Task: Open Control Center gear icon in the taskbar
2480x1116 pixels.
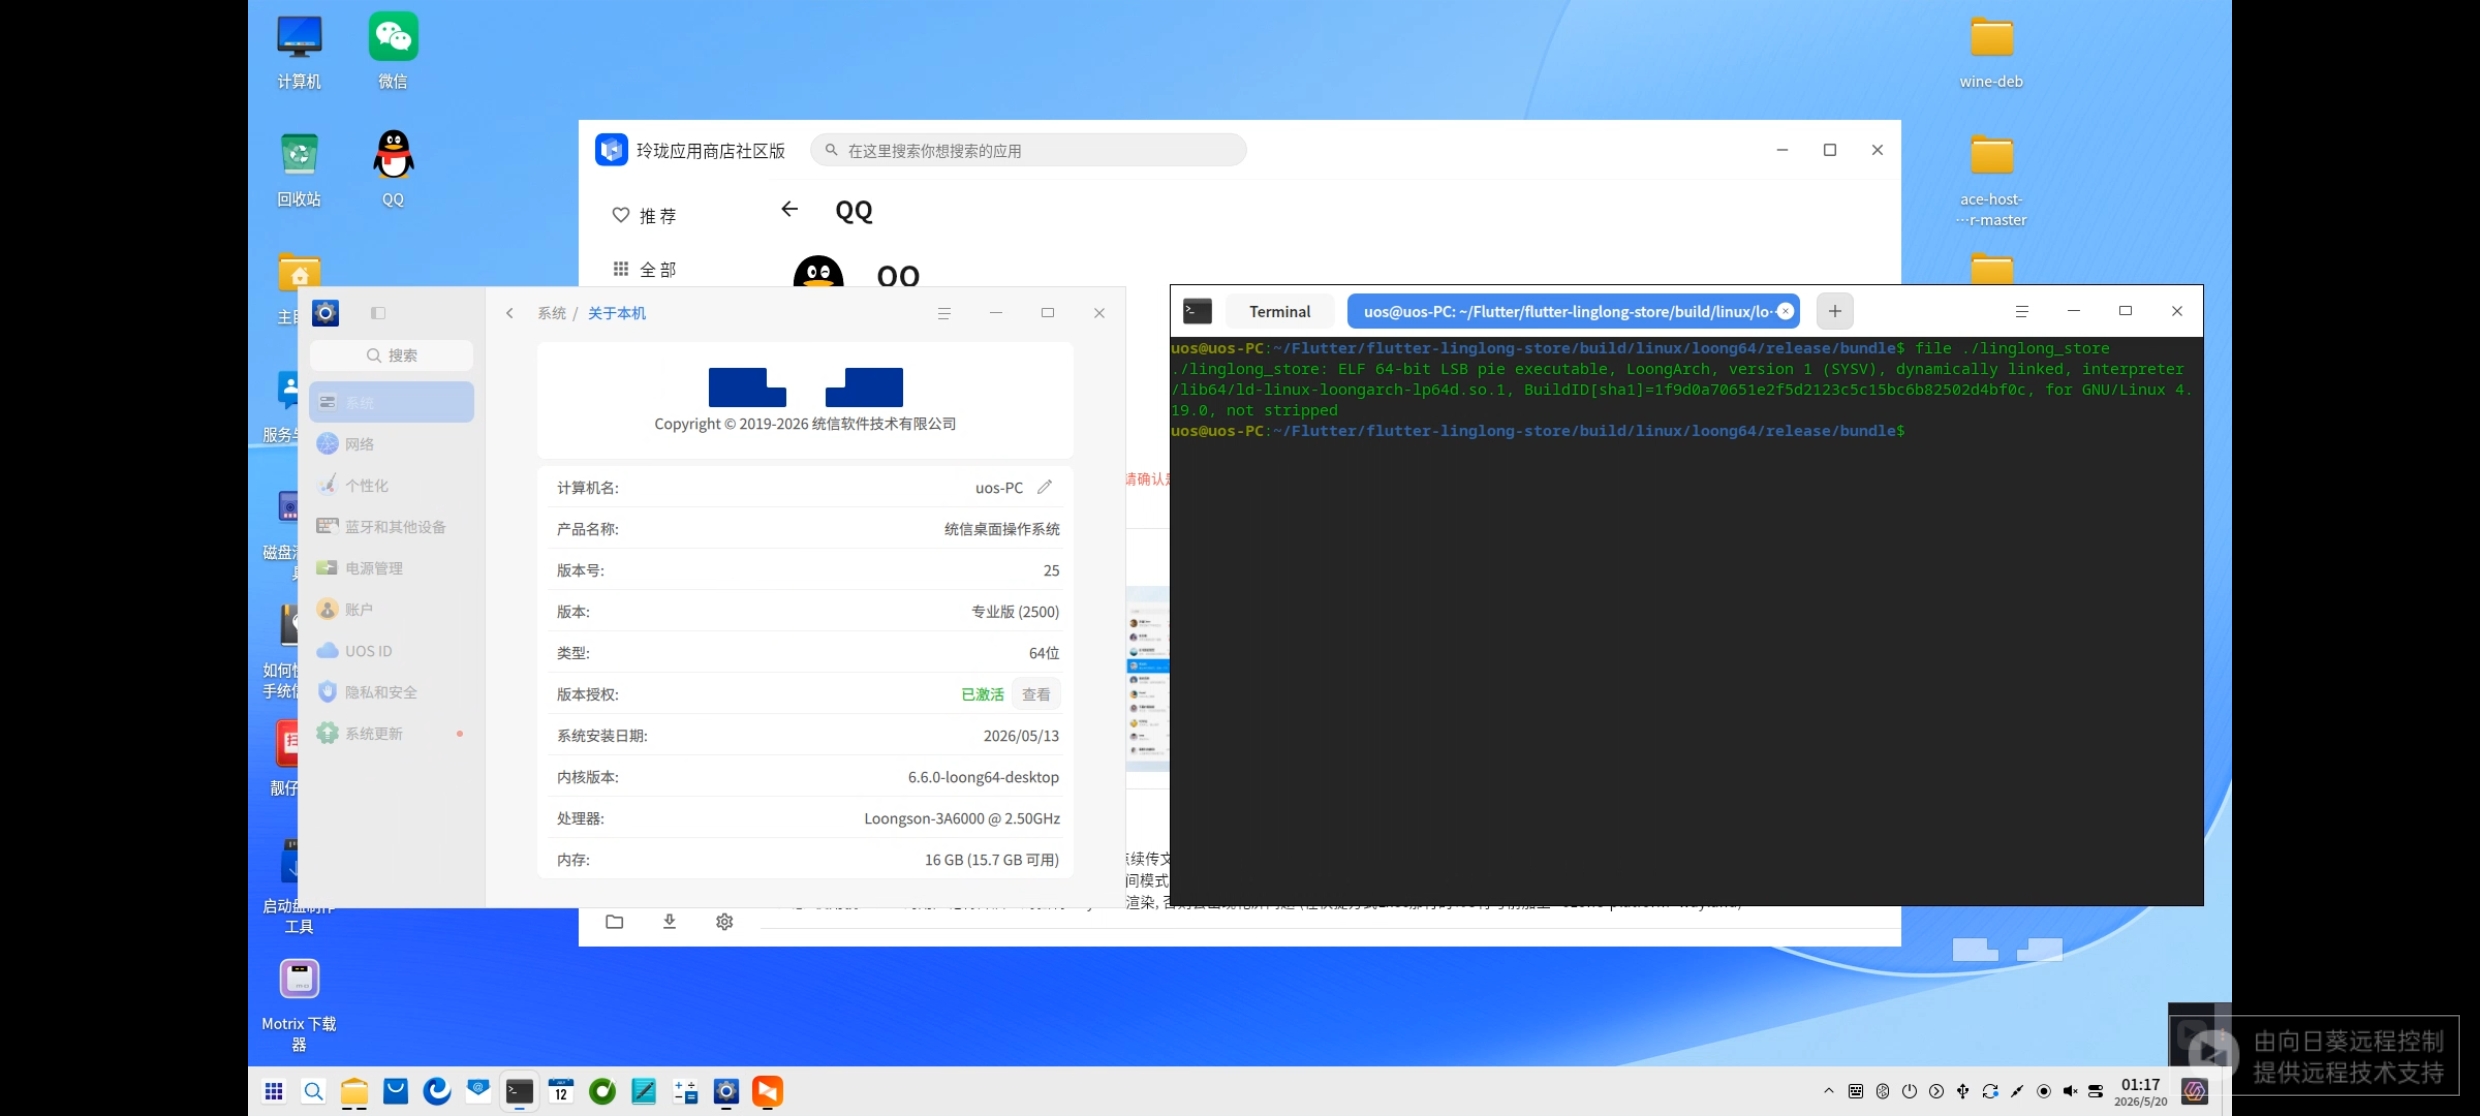Action: coord(727,1091)
